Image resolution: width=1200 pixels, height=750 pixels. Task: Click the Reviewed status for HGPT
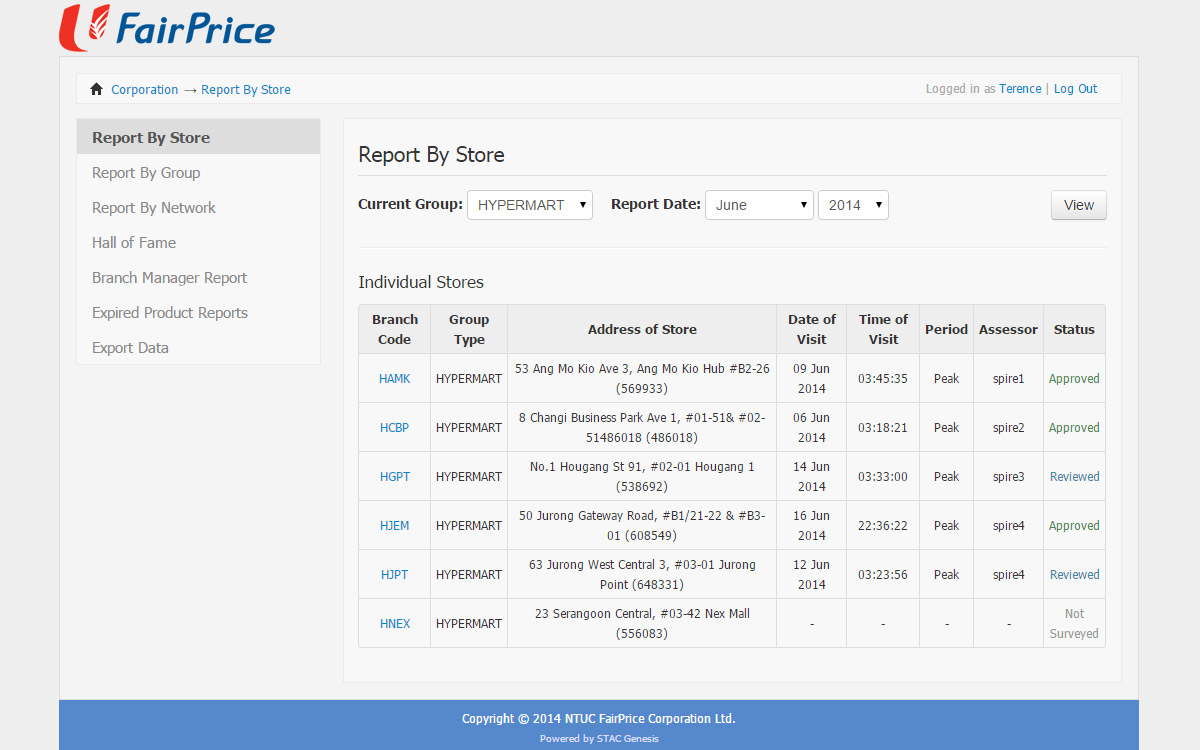[1074, 476]
